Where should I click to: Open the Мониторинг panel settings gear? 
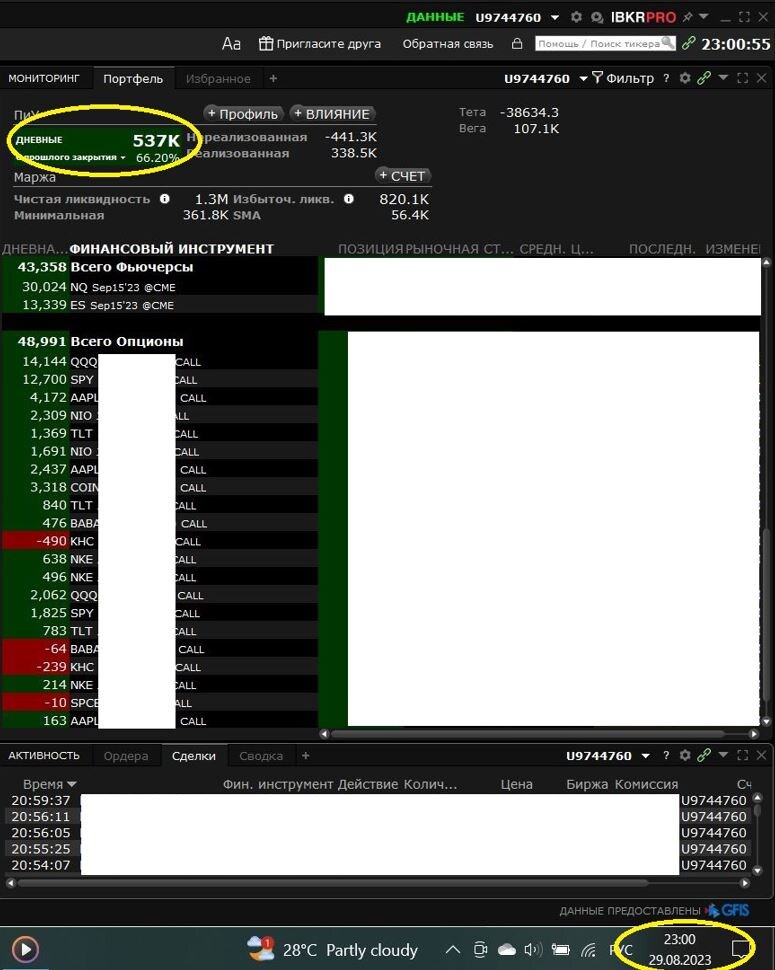[685, 78]
